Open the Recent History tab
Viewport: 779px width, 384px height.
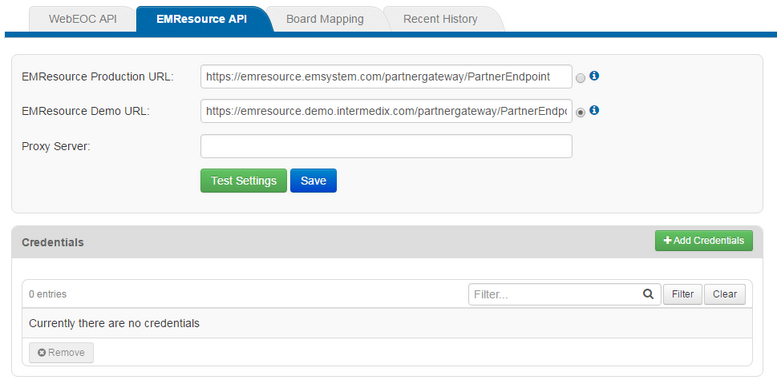tap(440, 19)
